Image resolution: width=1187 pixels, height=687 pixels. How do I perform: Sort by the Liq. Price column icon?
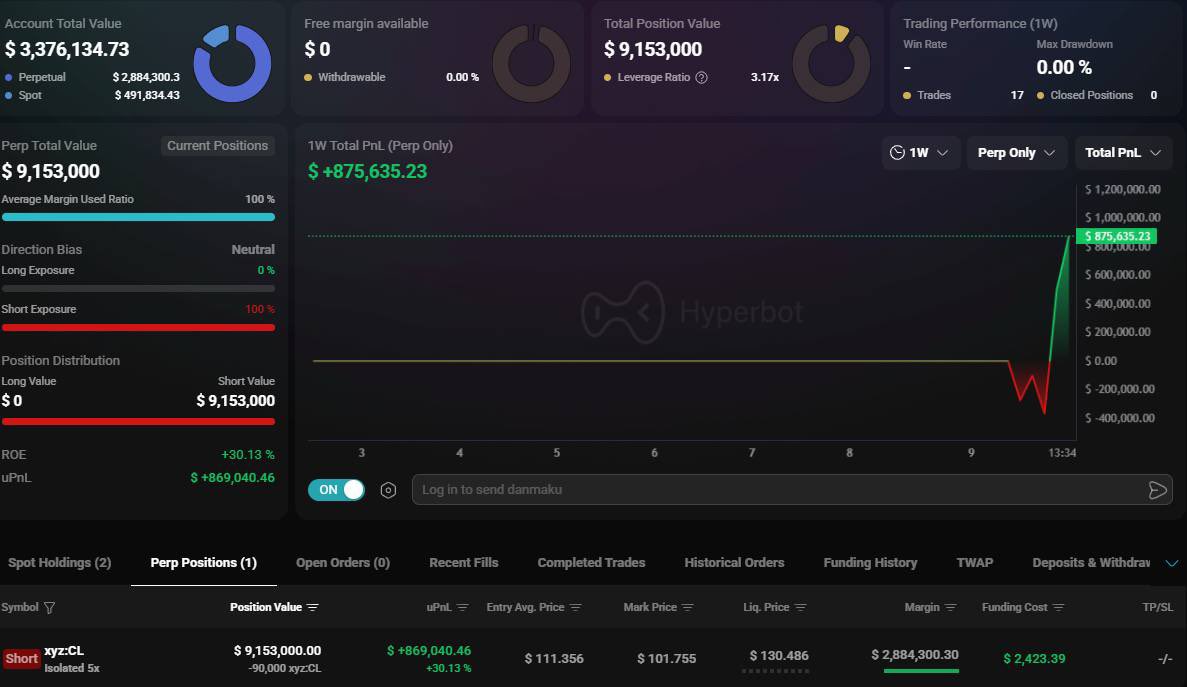point(801,608)
